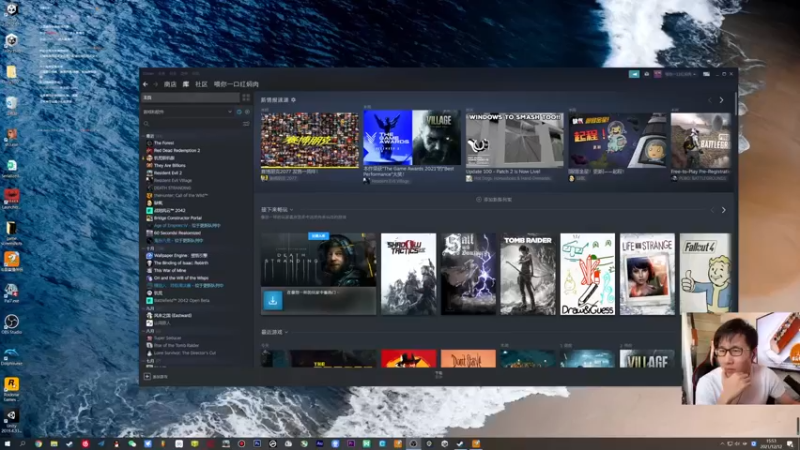
Task: Expand the games and software filter dropdown
Action: (x=187, y=112)
